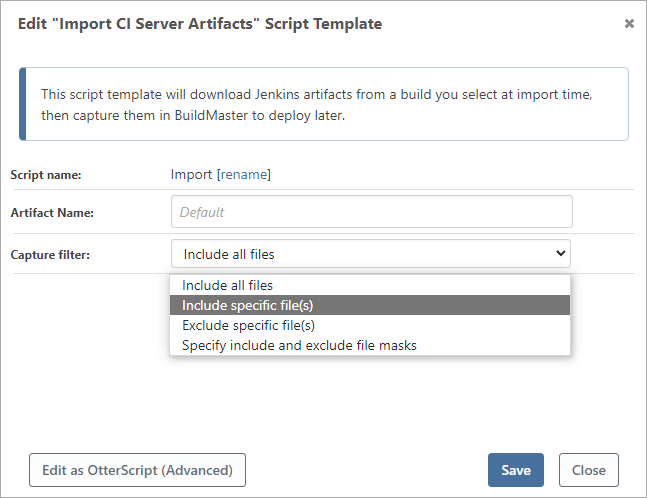Image resolution: width=647 pixels, height=498 pixels.
Task: Click the "Import" script name text
Action: click(x=191, y=174)
